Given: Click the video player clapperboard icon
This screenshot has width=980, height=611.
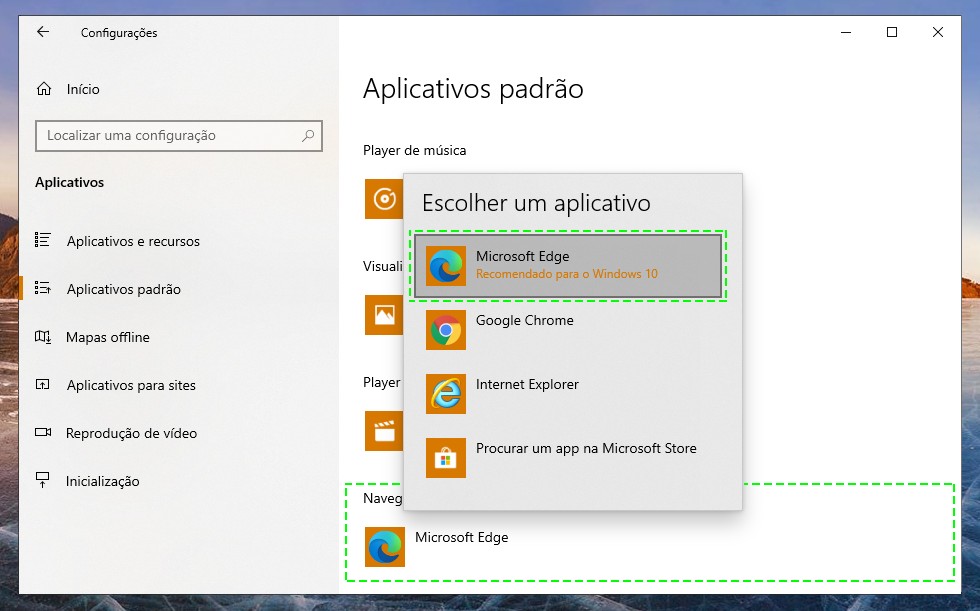Looking at the screenshot, I should [x=384, y=431].
